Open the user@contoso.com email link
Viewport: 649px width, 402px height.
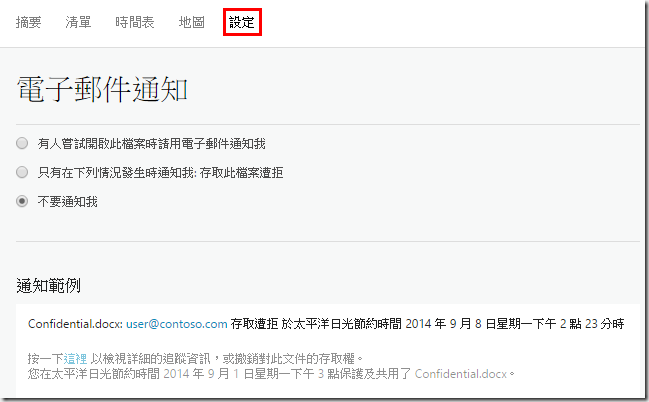coord(177,324)
